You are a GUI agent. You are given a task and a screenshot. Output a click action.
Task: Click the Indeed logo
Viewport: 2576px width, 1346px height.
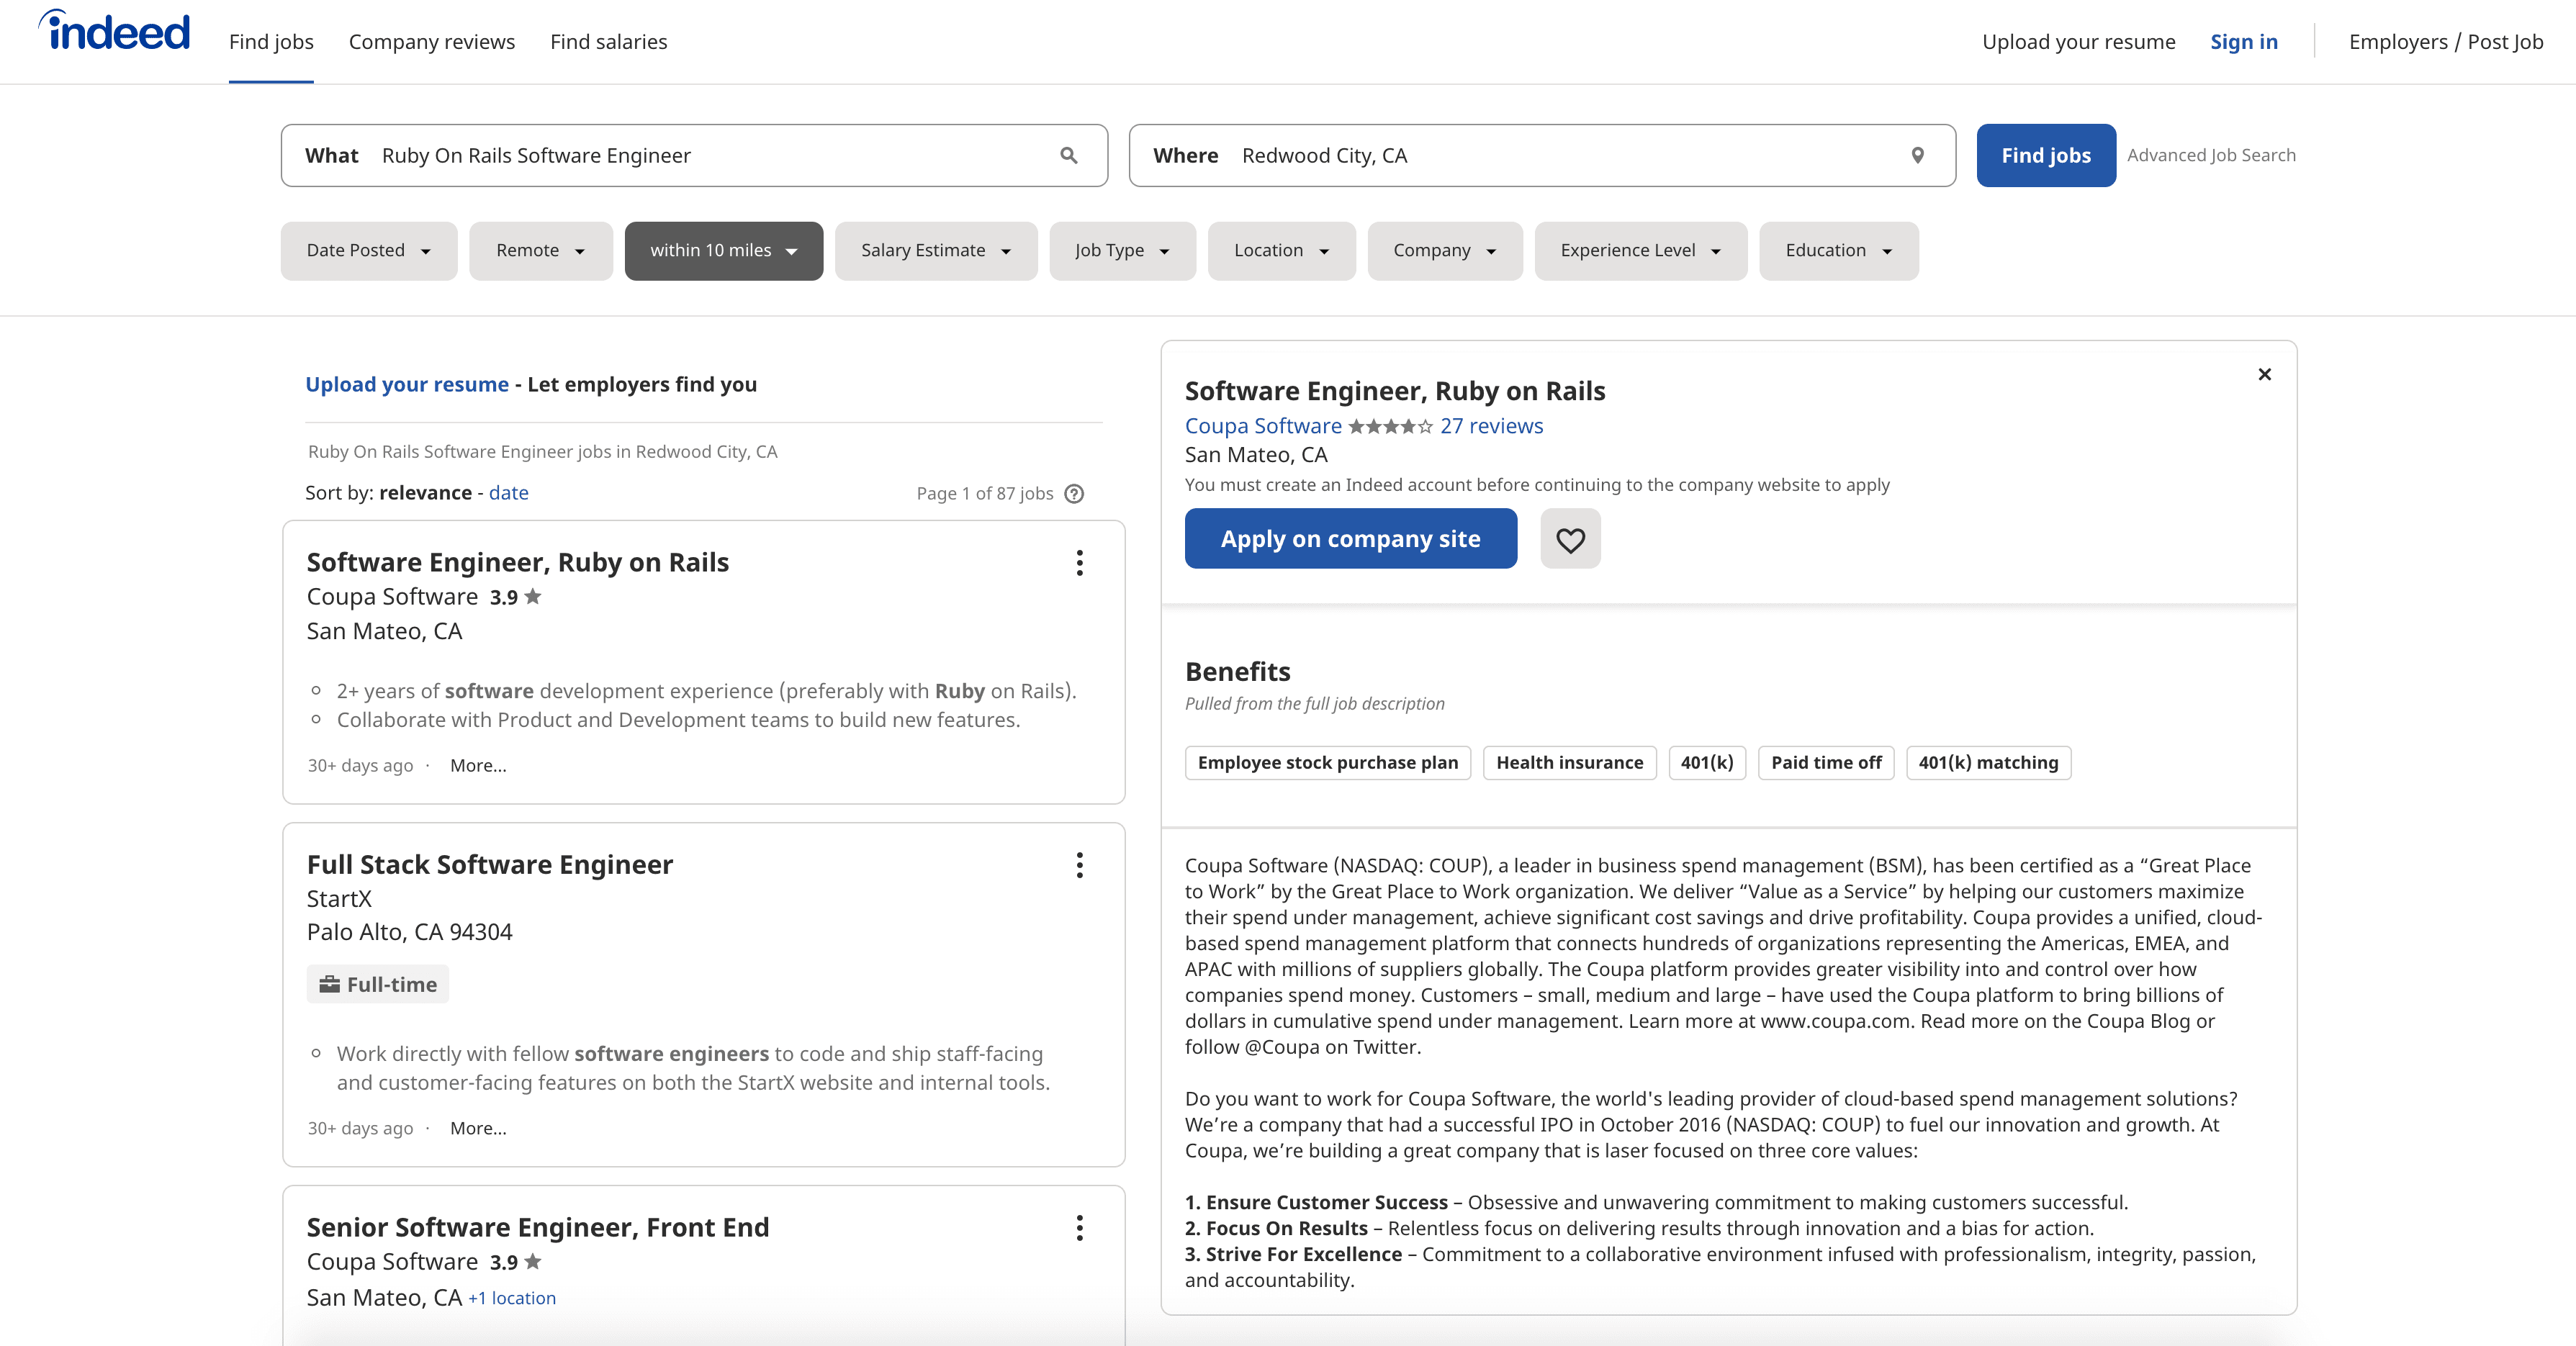click(x=114, y=32)
